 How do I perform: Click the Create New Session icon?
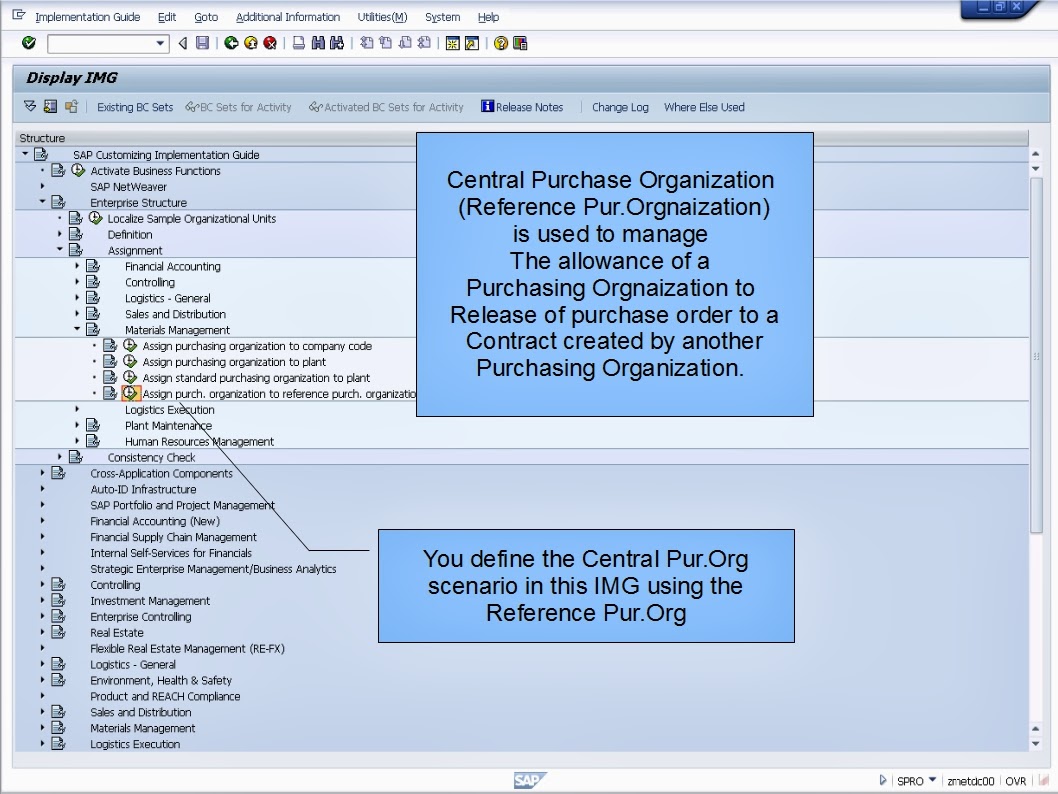453,43
